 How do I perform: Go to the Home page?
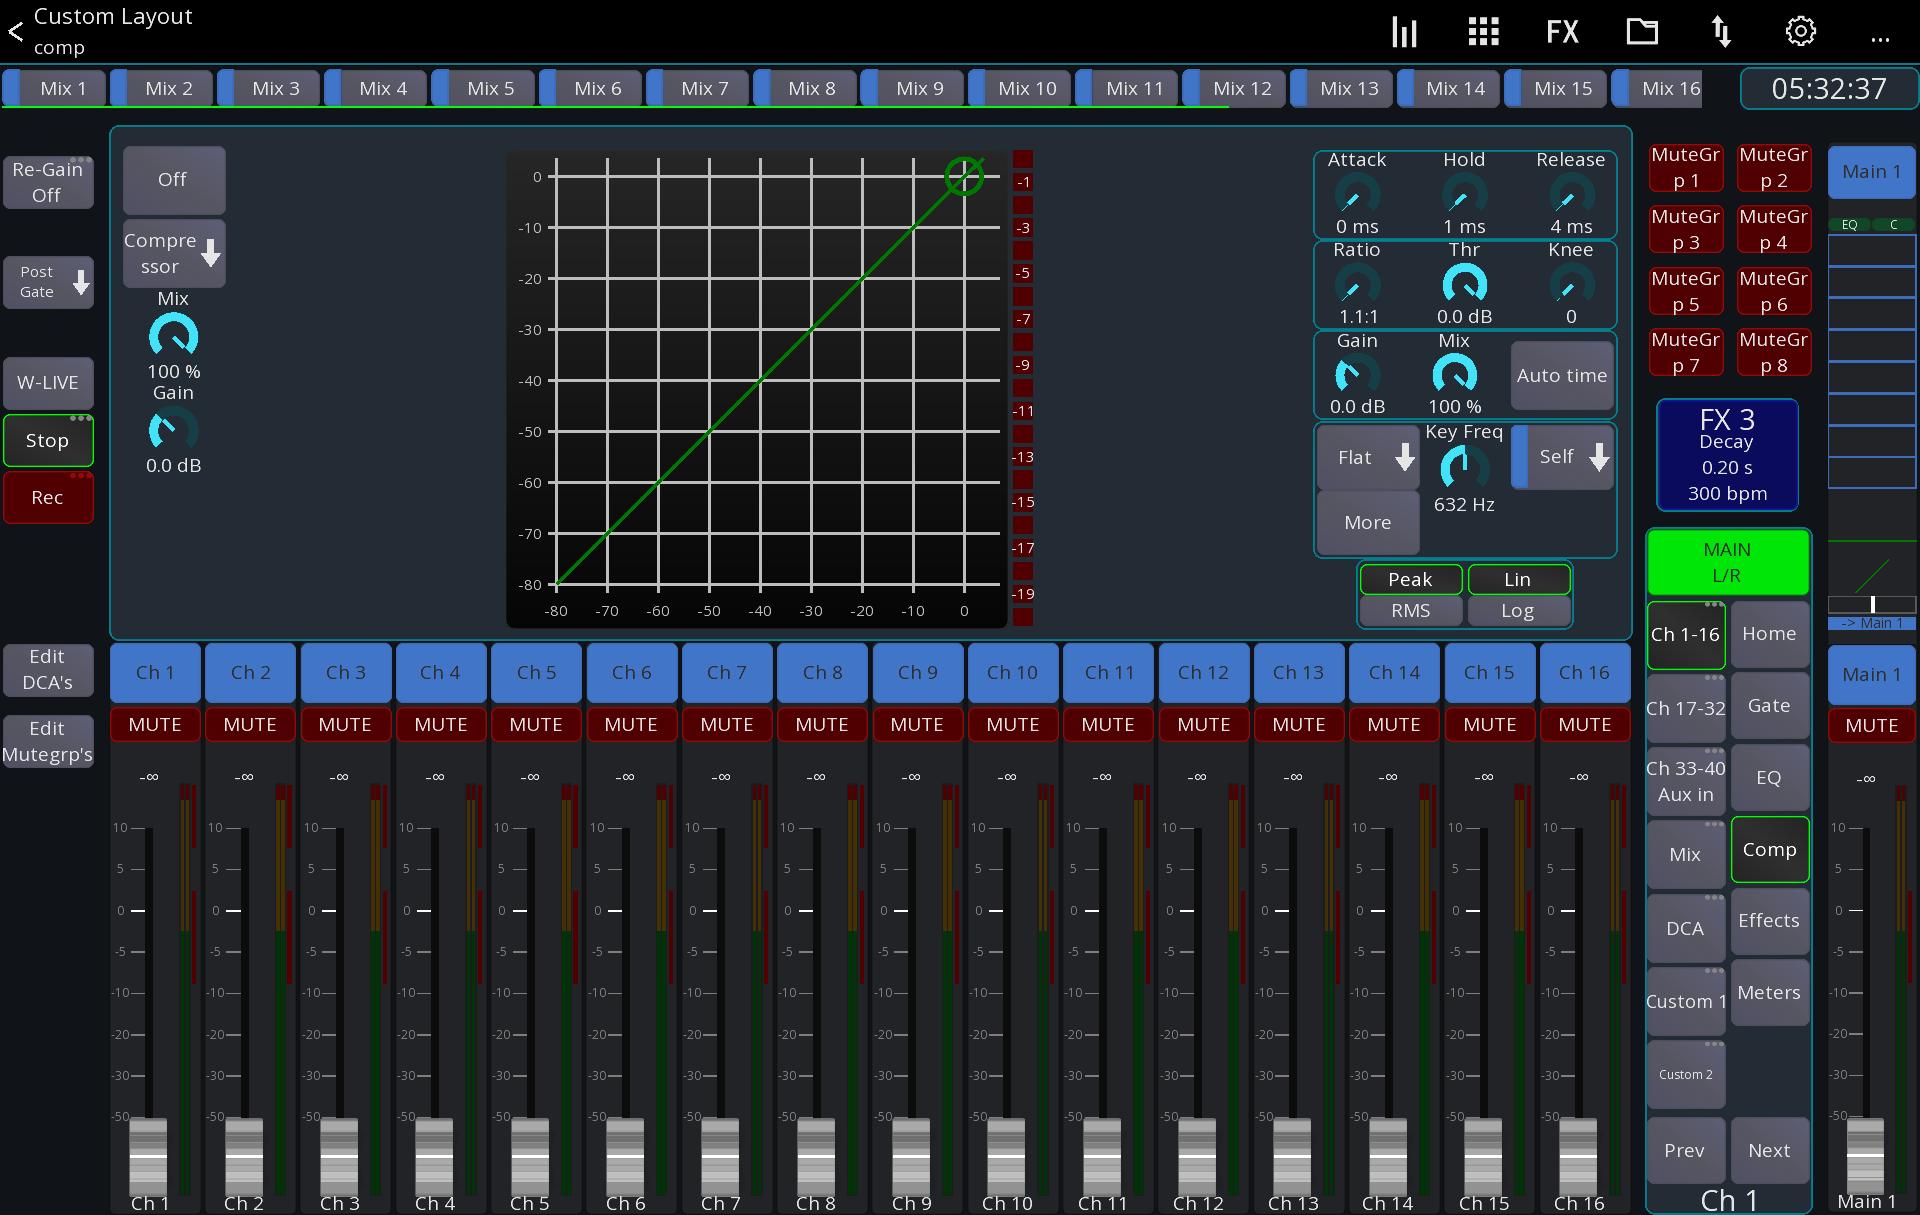(1769, 634)
